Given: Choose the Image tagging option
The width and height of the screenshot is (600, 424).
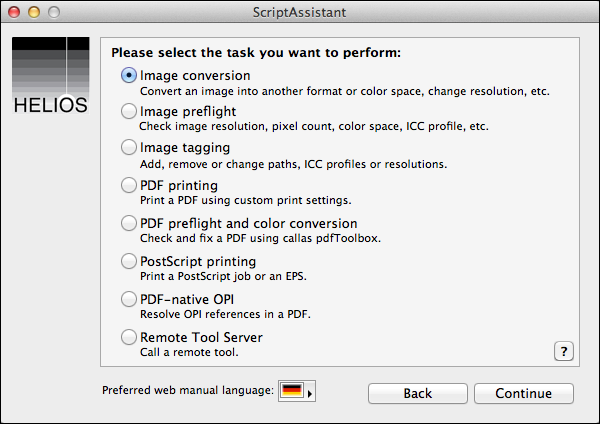Looking at the screenshot, I should [129, 147].
